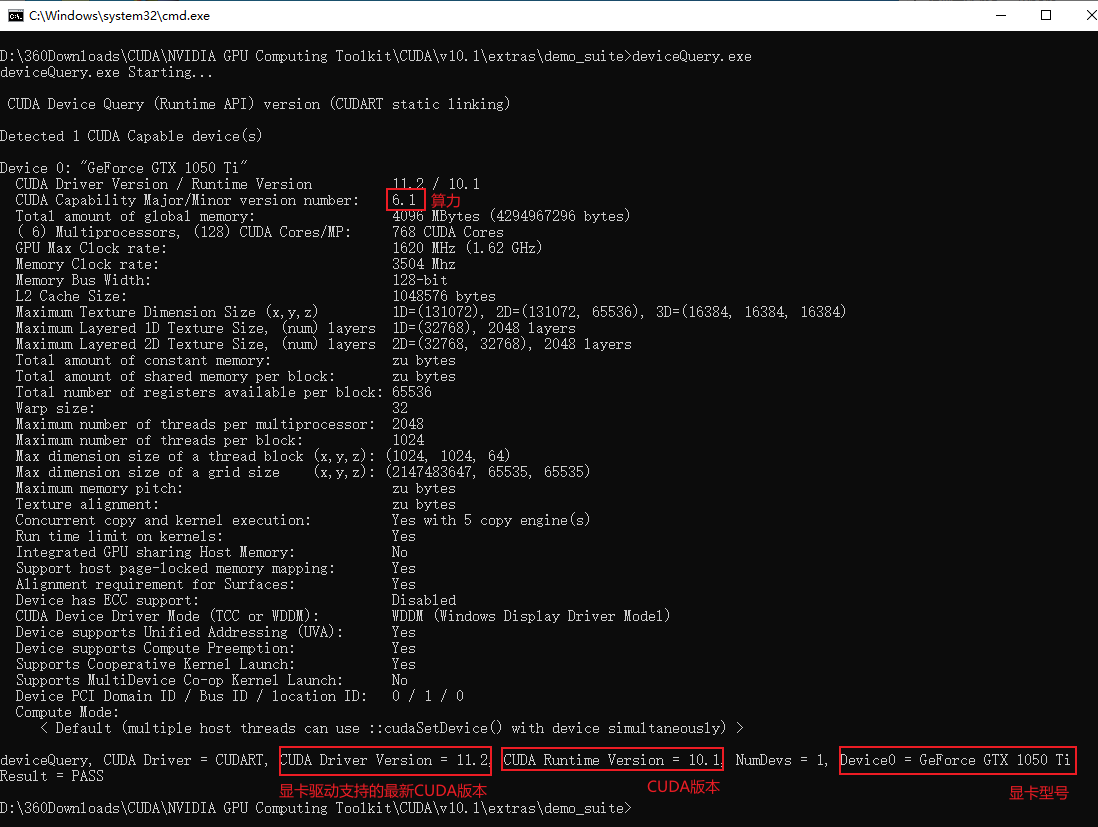
Task: Click the line 'Result = PASS'
Action: (52, 776)
